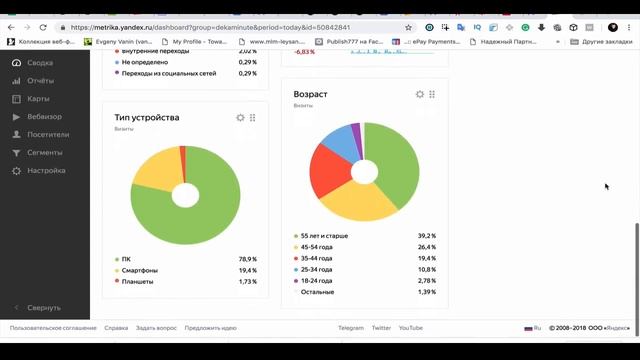Viewport: 640px width, 360px height.
Task: Click the download arrow extension icon
Action: (x=541, y=27)
